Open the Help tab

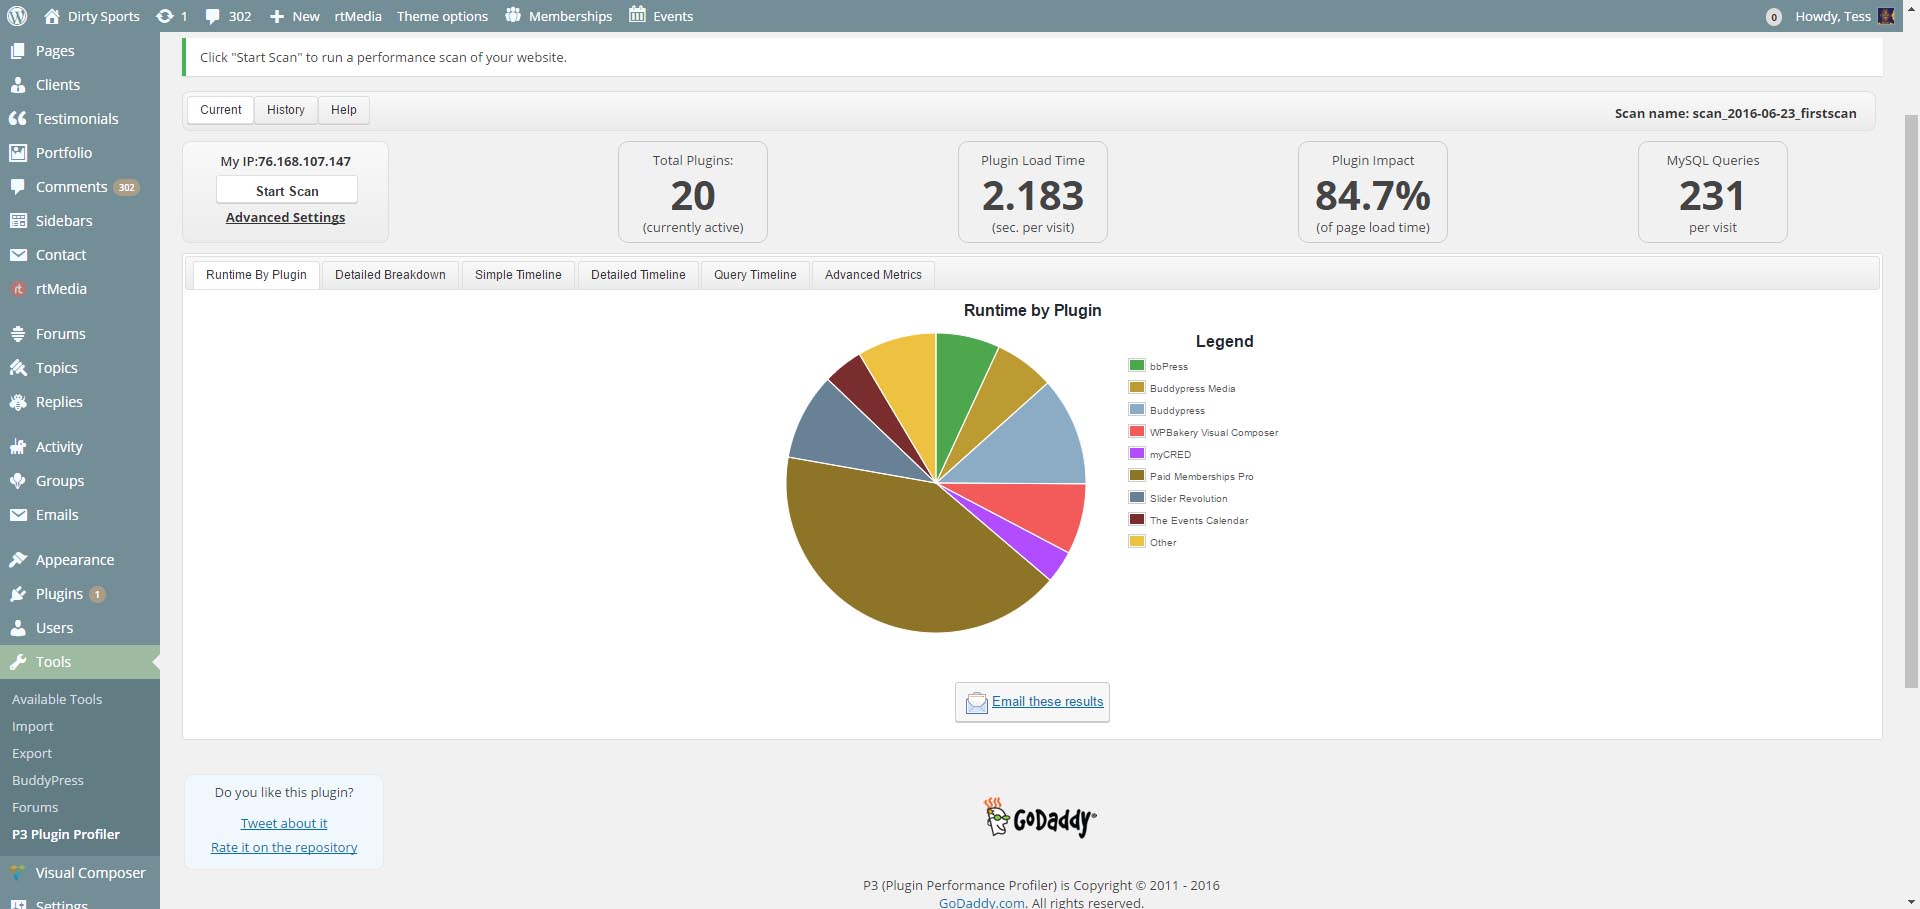344,110
